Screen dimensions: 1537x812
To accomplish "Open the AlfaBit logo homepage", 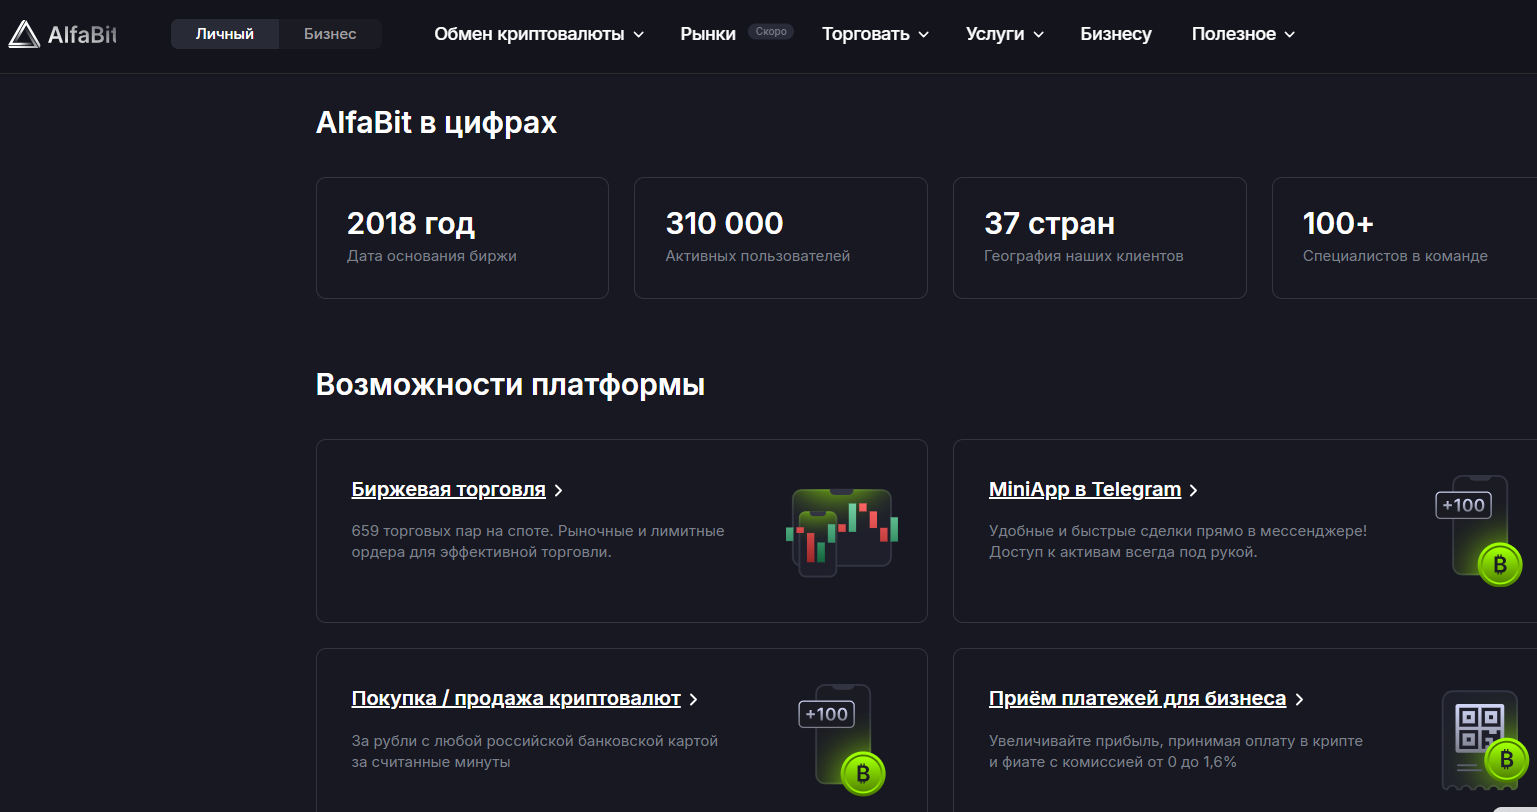I will pos(63,34).
